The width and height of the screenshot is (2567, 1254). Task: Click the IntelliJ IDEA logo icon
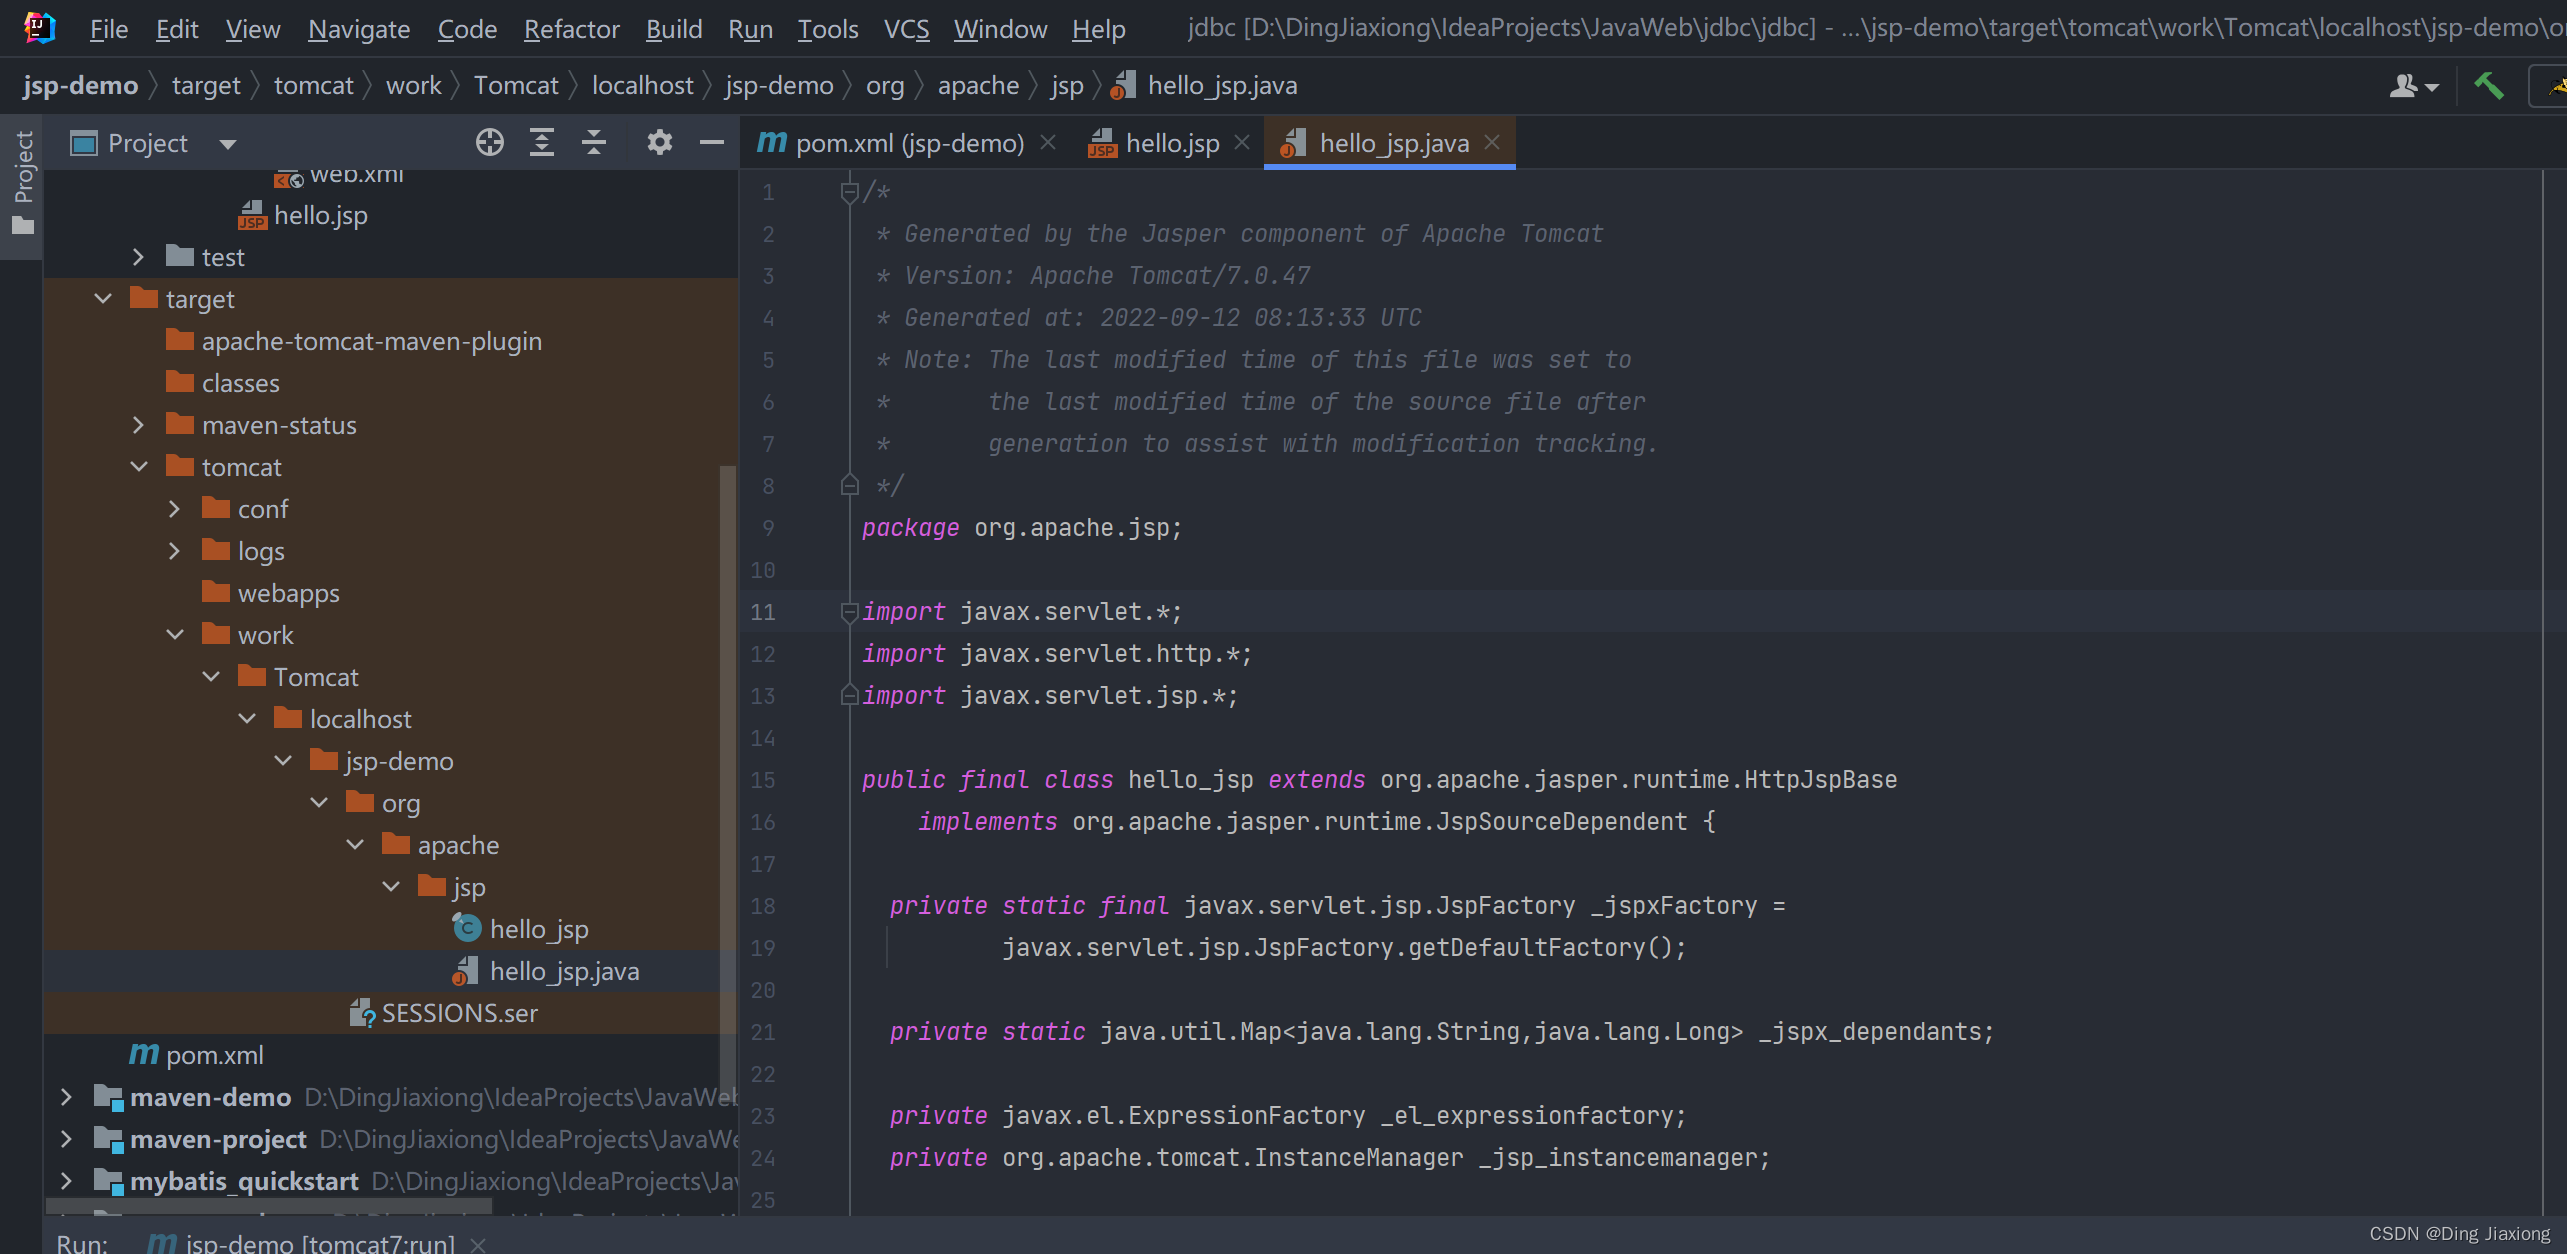tap(39, 27)
